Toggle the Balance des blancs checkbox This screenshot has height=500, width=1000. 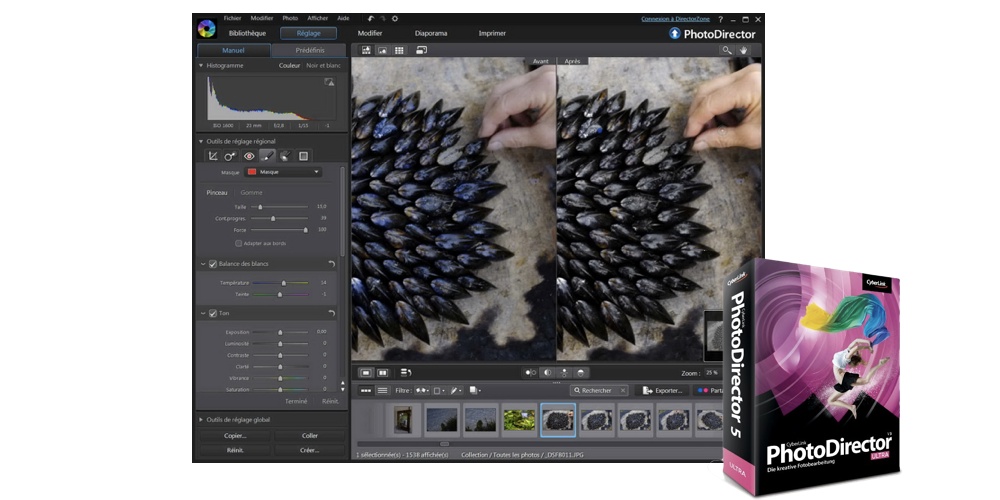(213, 263)
